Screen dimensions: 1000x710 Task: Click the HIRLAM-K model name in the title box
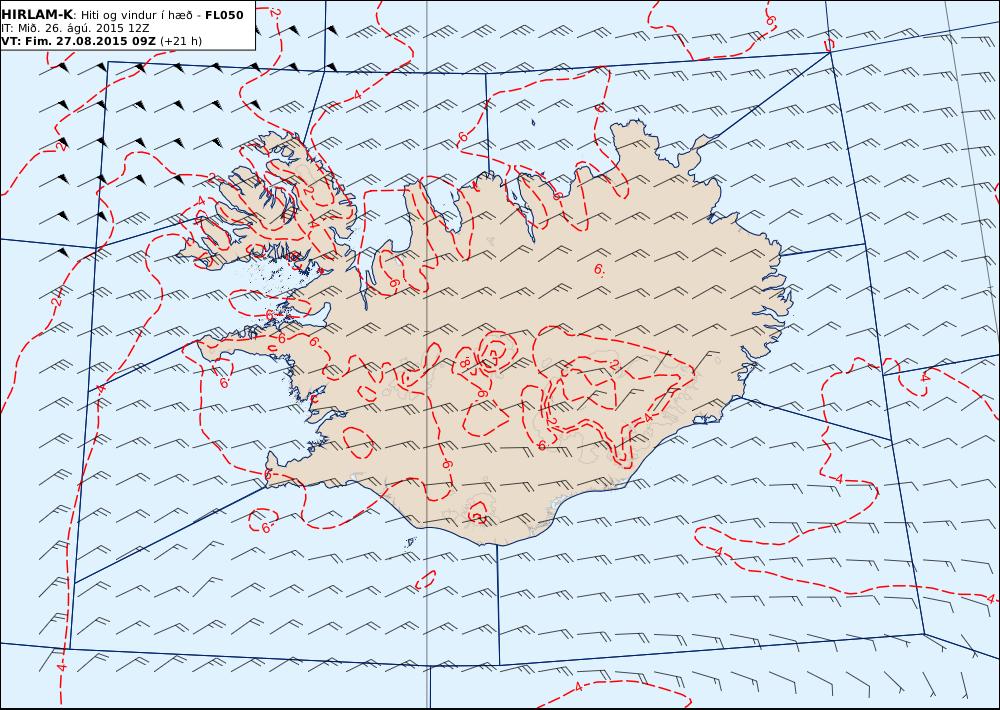[x=37, y=15]
